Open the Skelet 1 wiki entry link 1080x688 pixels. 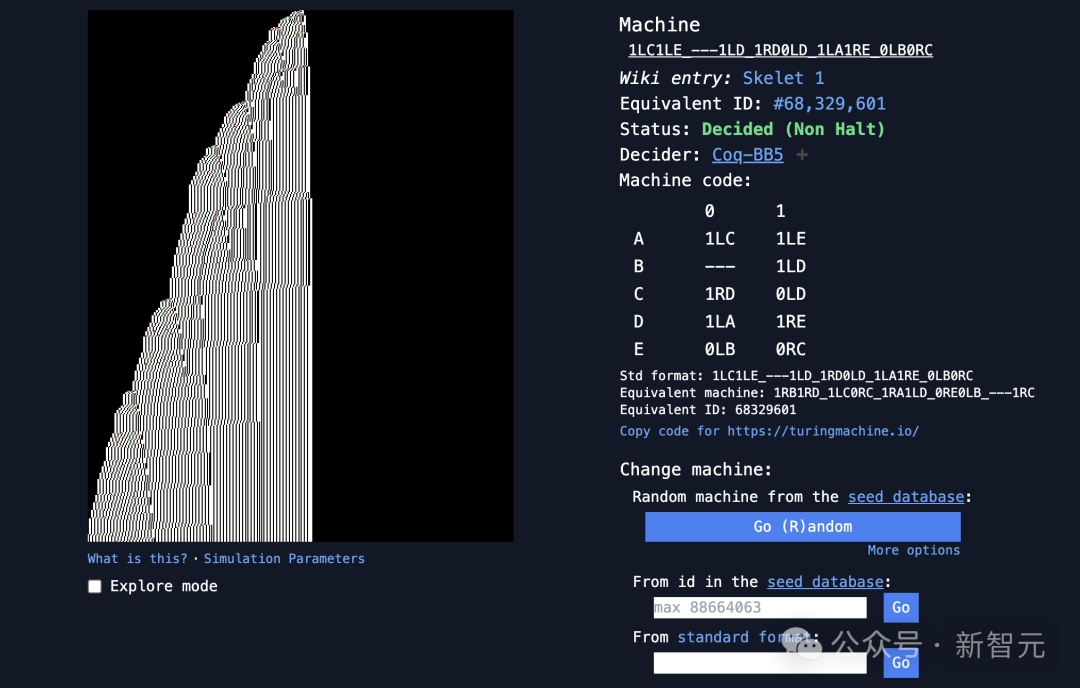[x=783, y=78]
